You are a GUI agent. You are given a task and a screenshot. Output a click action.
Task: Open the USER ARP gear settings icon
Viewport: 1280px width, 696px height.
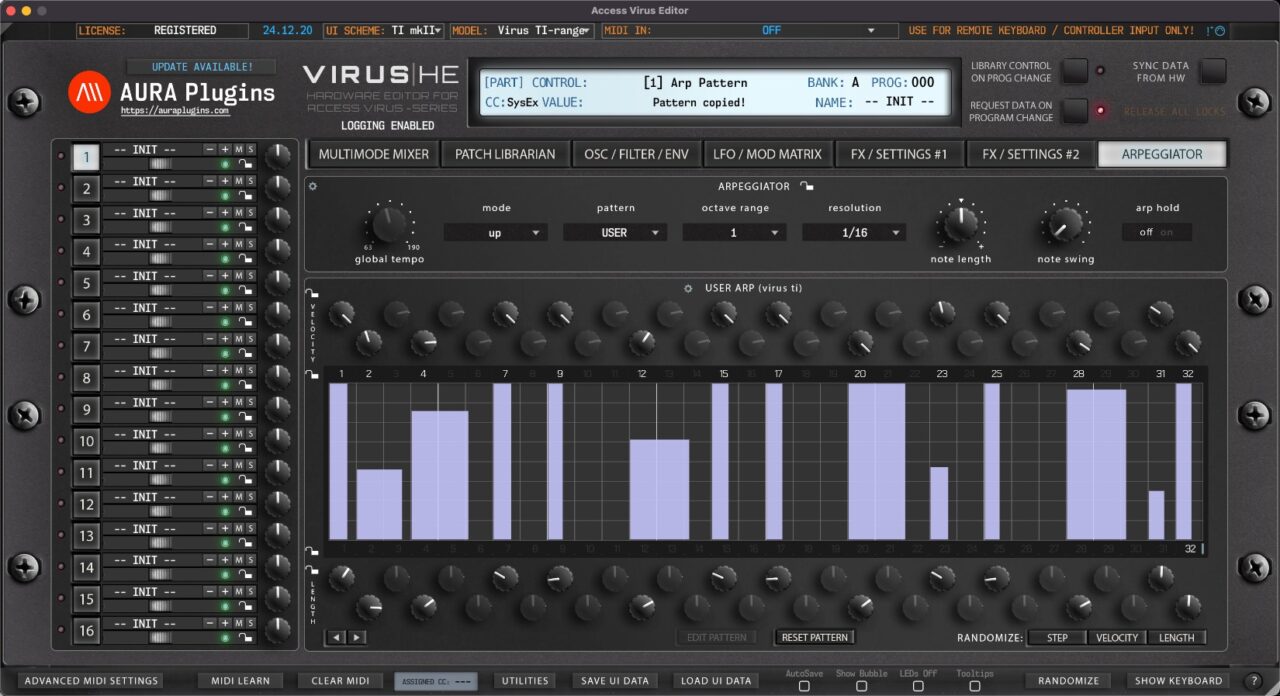(x=687, y=287)
